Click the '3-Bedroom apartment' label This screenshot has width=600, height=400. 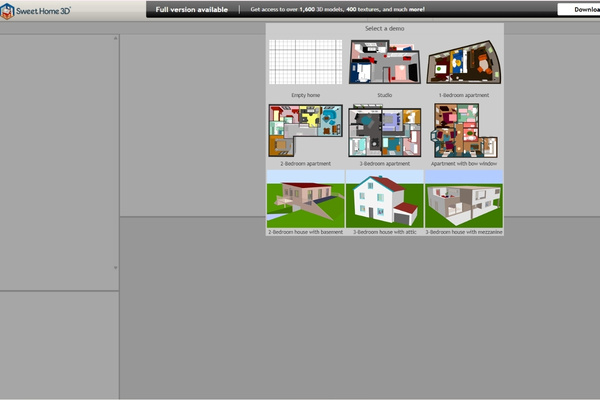385,163
